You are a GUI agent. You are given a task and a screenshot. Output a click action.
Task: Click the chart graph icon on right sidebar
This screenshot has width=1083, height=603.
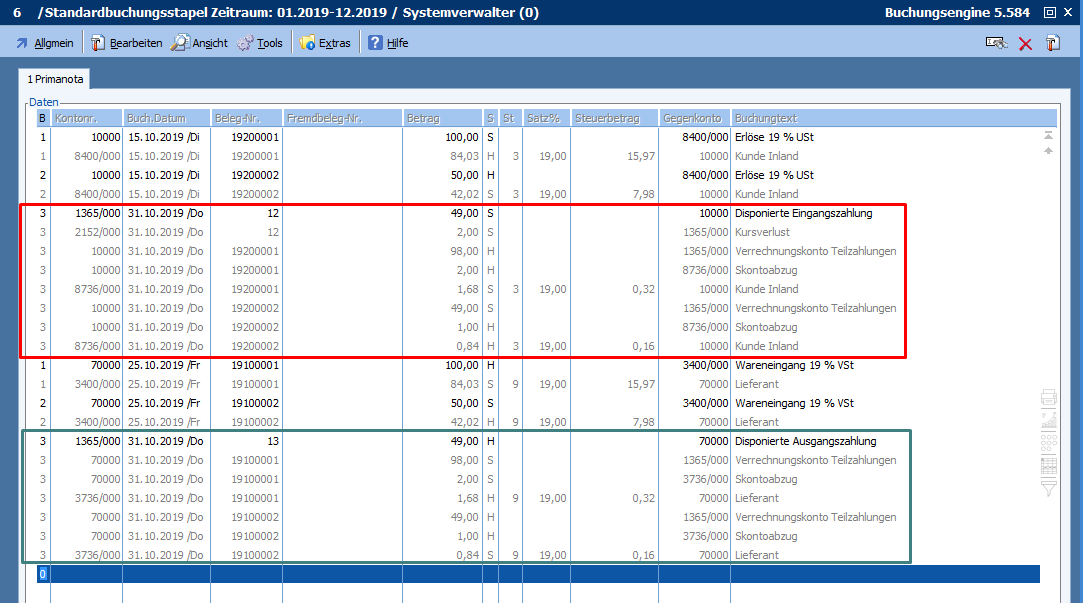pos(1049,419)
